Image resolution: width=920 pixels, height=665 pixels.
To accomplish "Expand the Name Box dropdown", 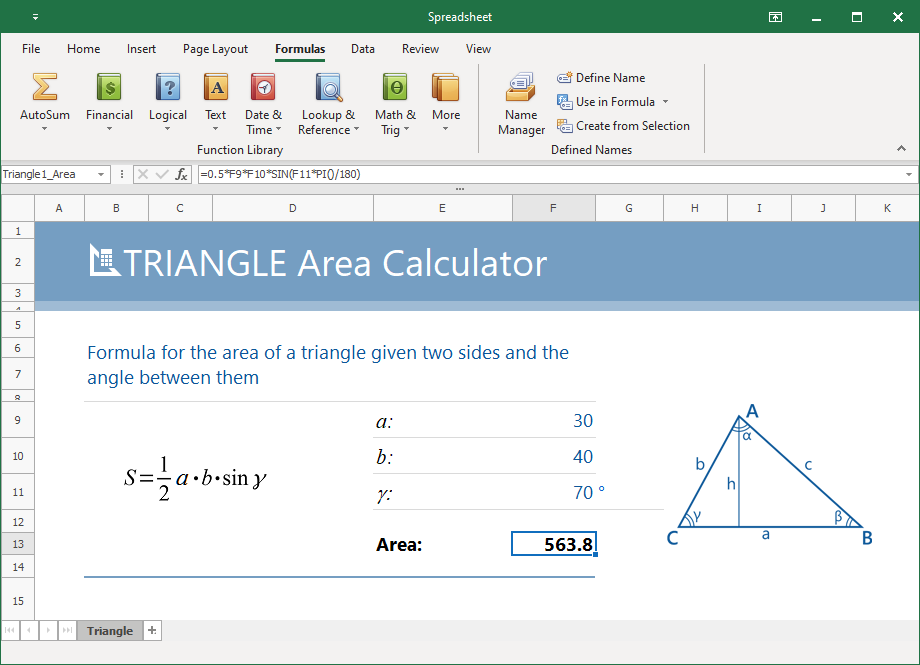I will pyautogui.click(x=101, y=174).
